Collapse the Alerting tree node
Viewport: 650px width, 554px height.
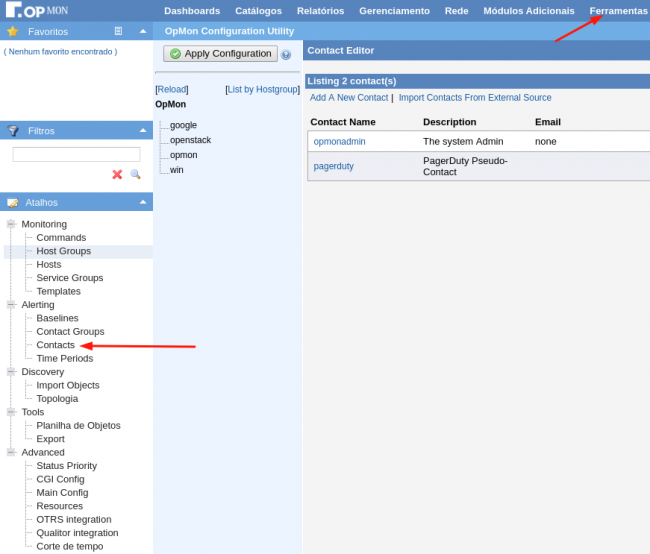[11, 304]
